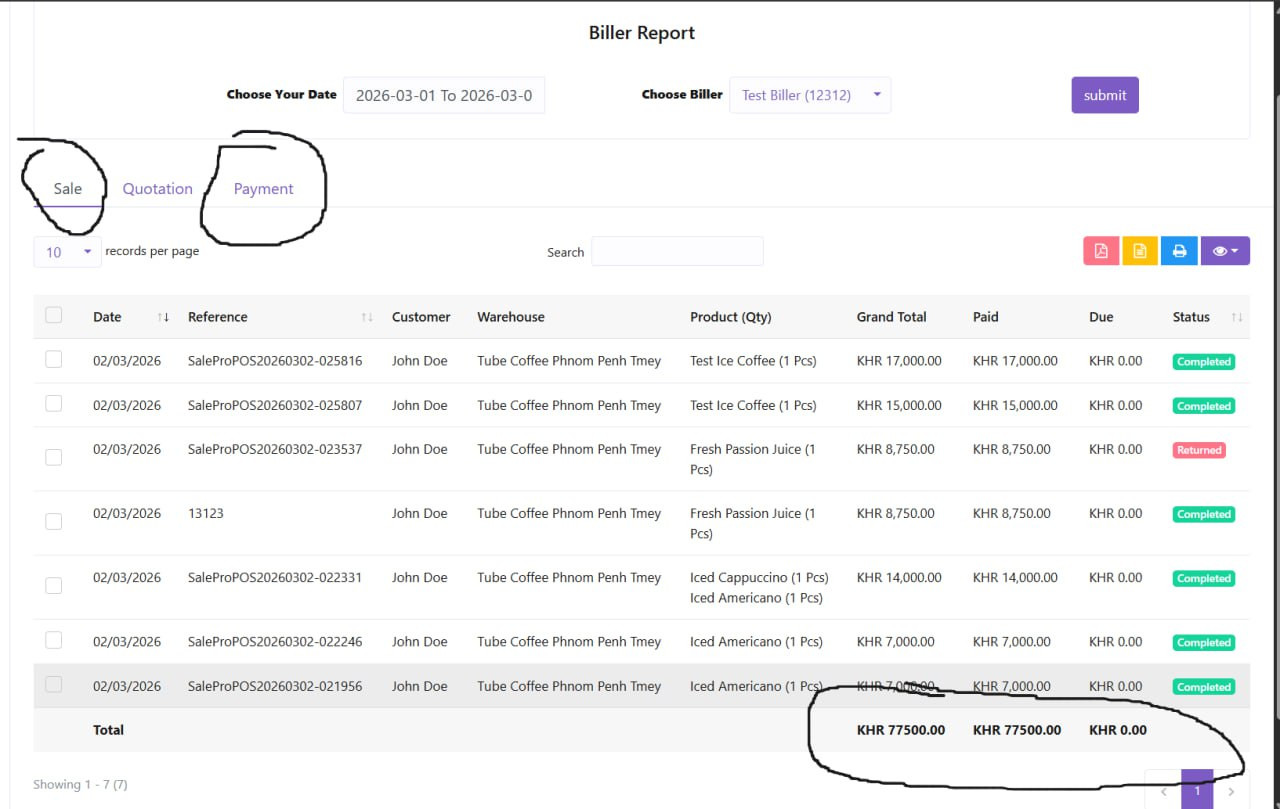Click into the Search box

coord(677,251)
